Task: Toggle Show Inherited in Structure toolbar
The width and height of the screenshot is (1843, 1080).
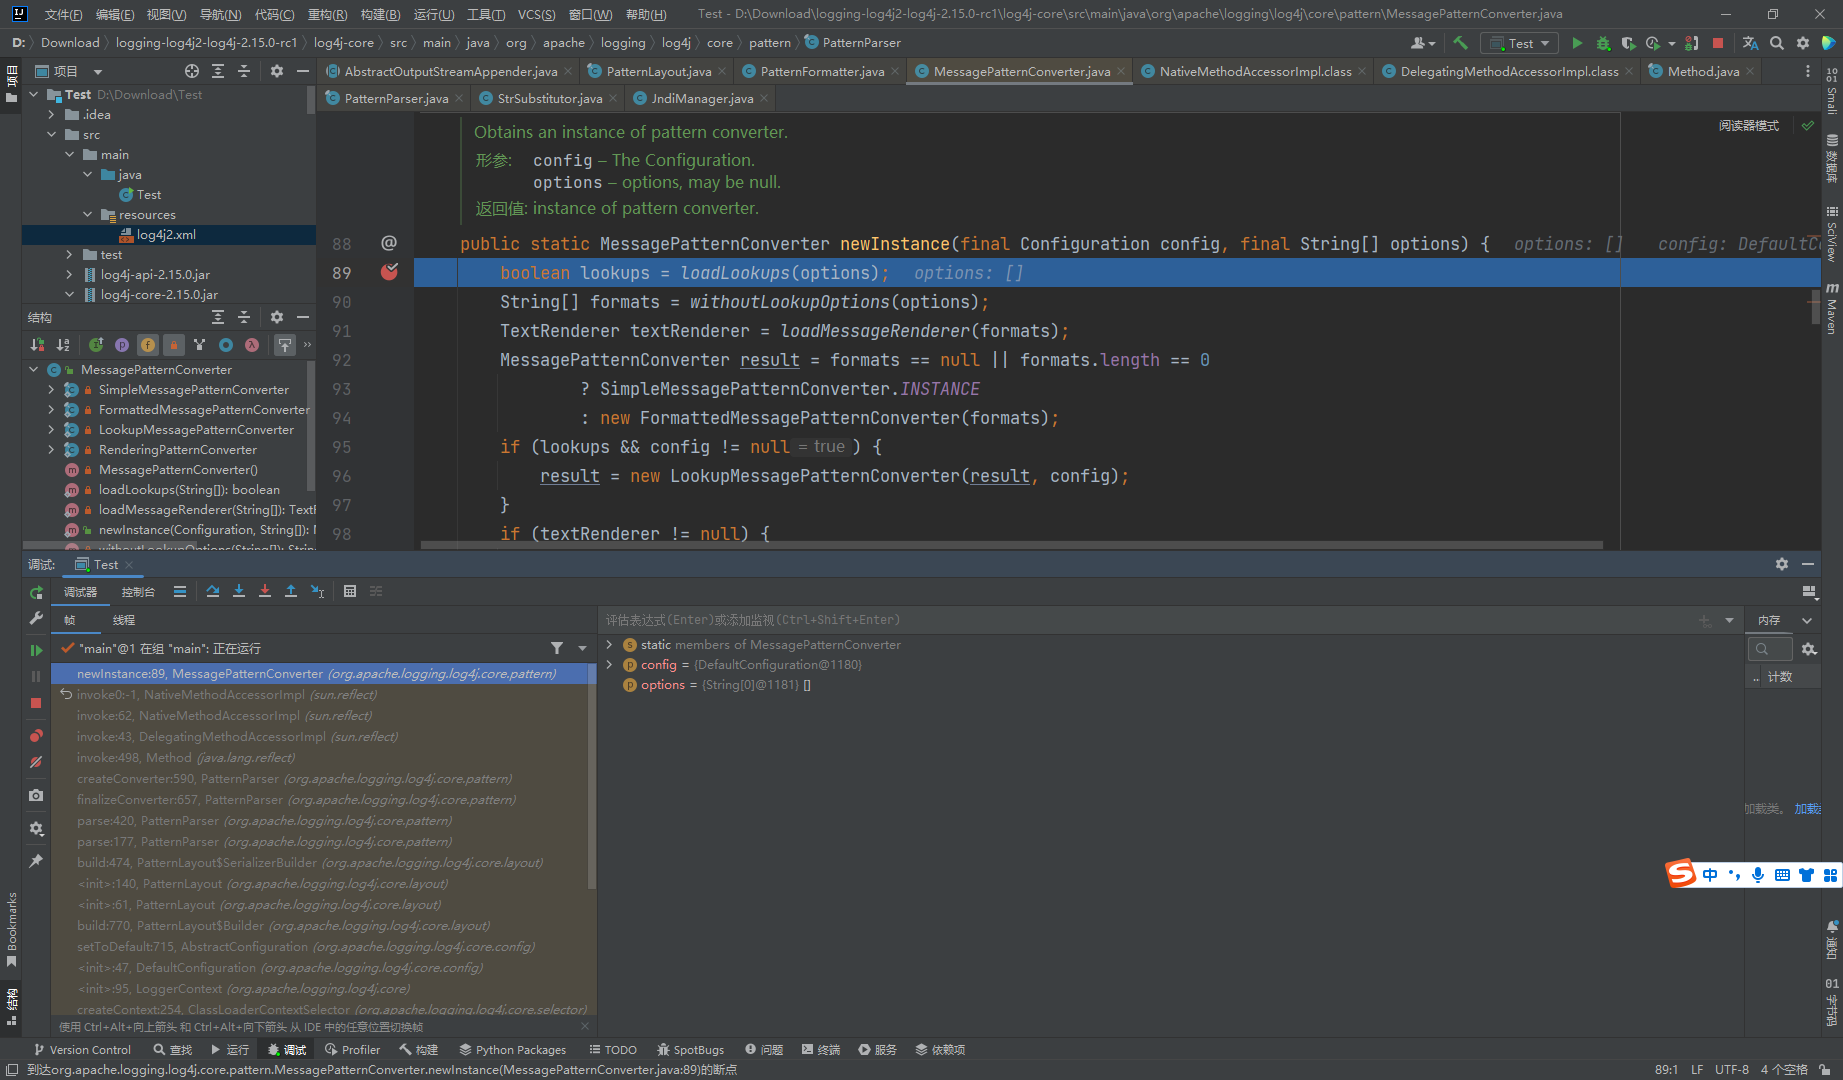Action: point(96,345)
